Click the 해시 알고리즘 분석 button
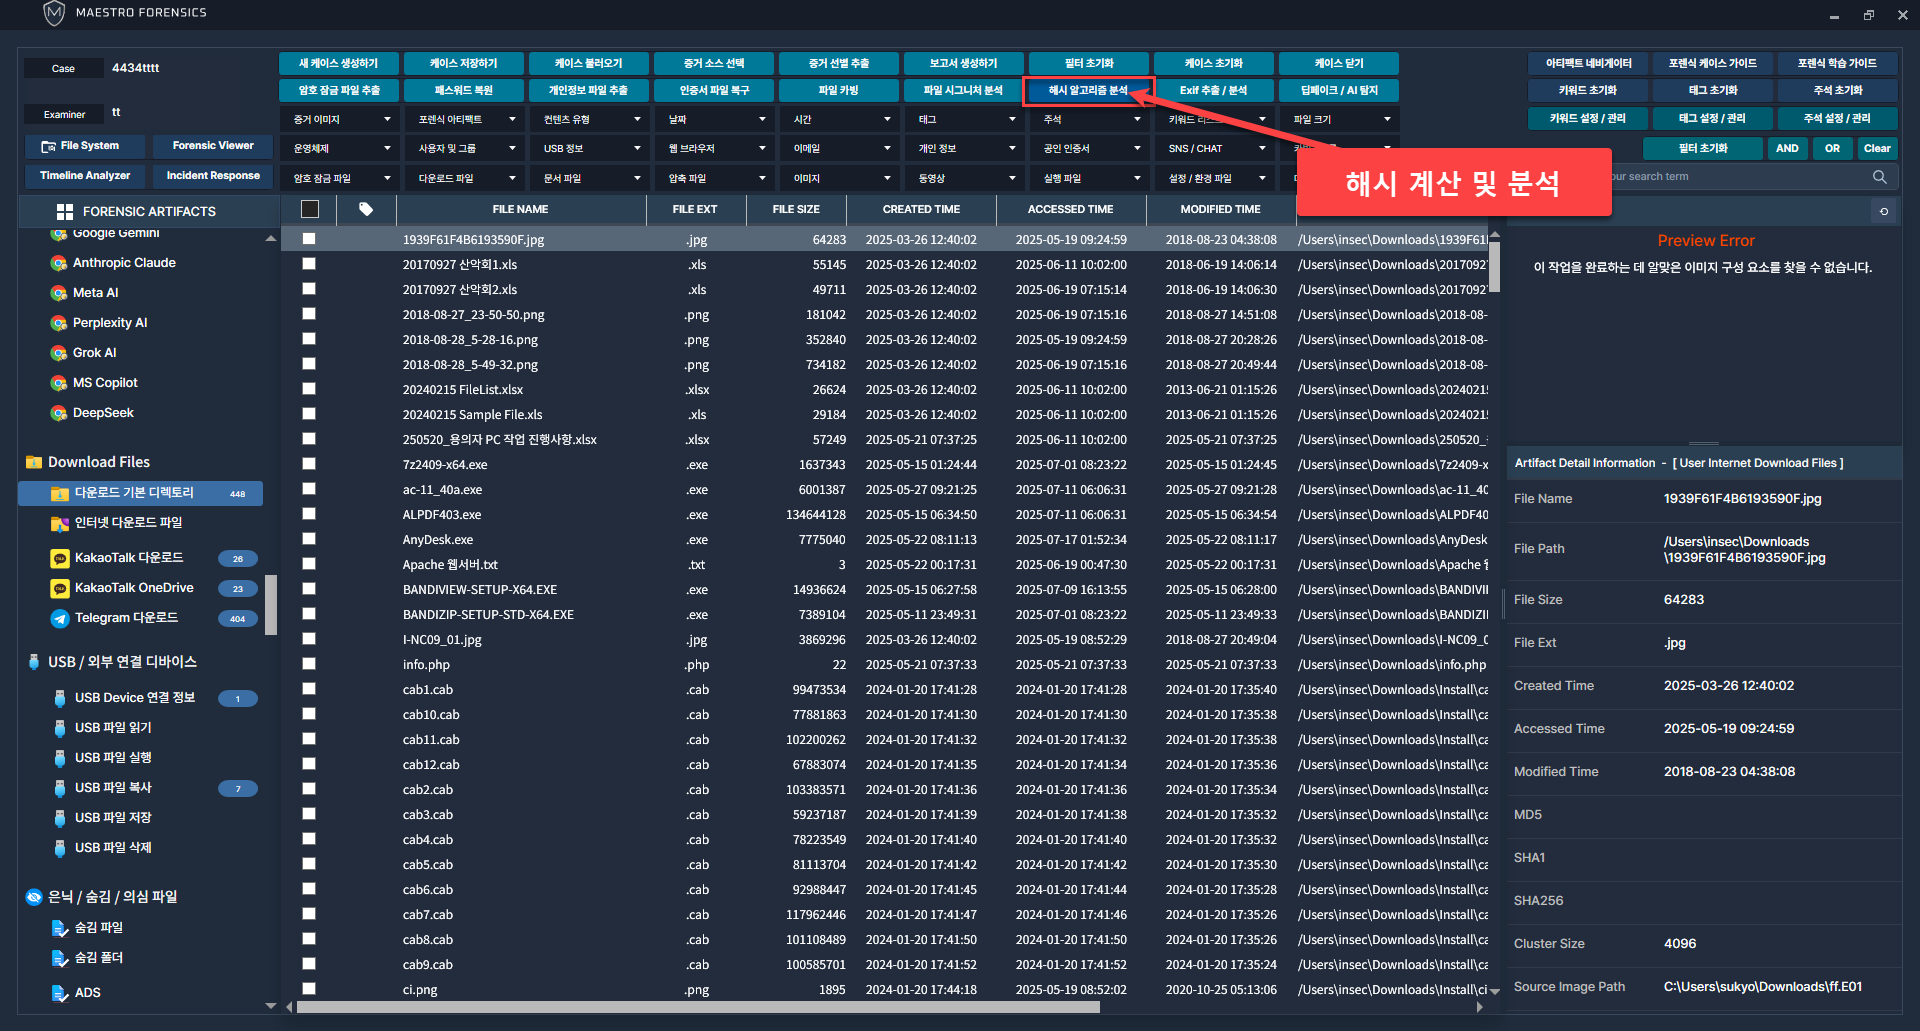This screenshot has width=1920, height=1031. tap(1088, 91)
